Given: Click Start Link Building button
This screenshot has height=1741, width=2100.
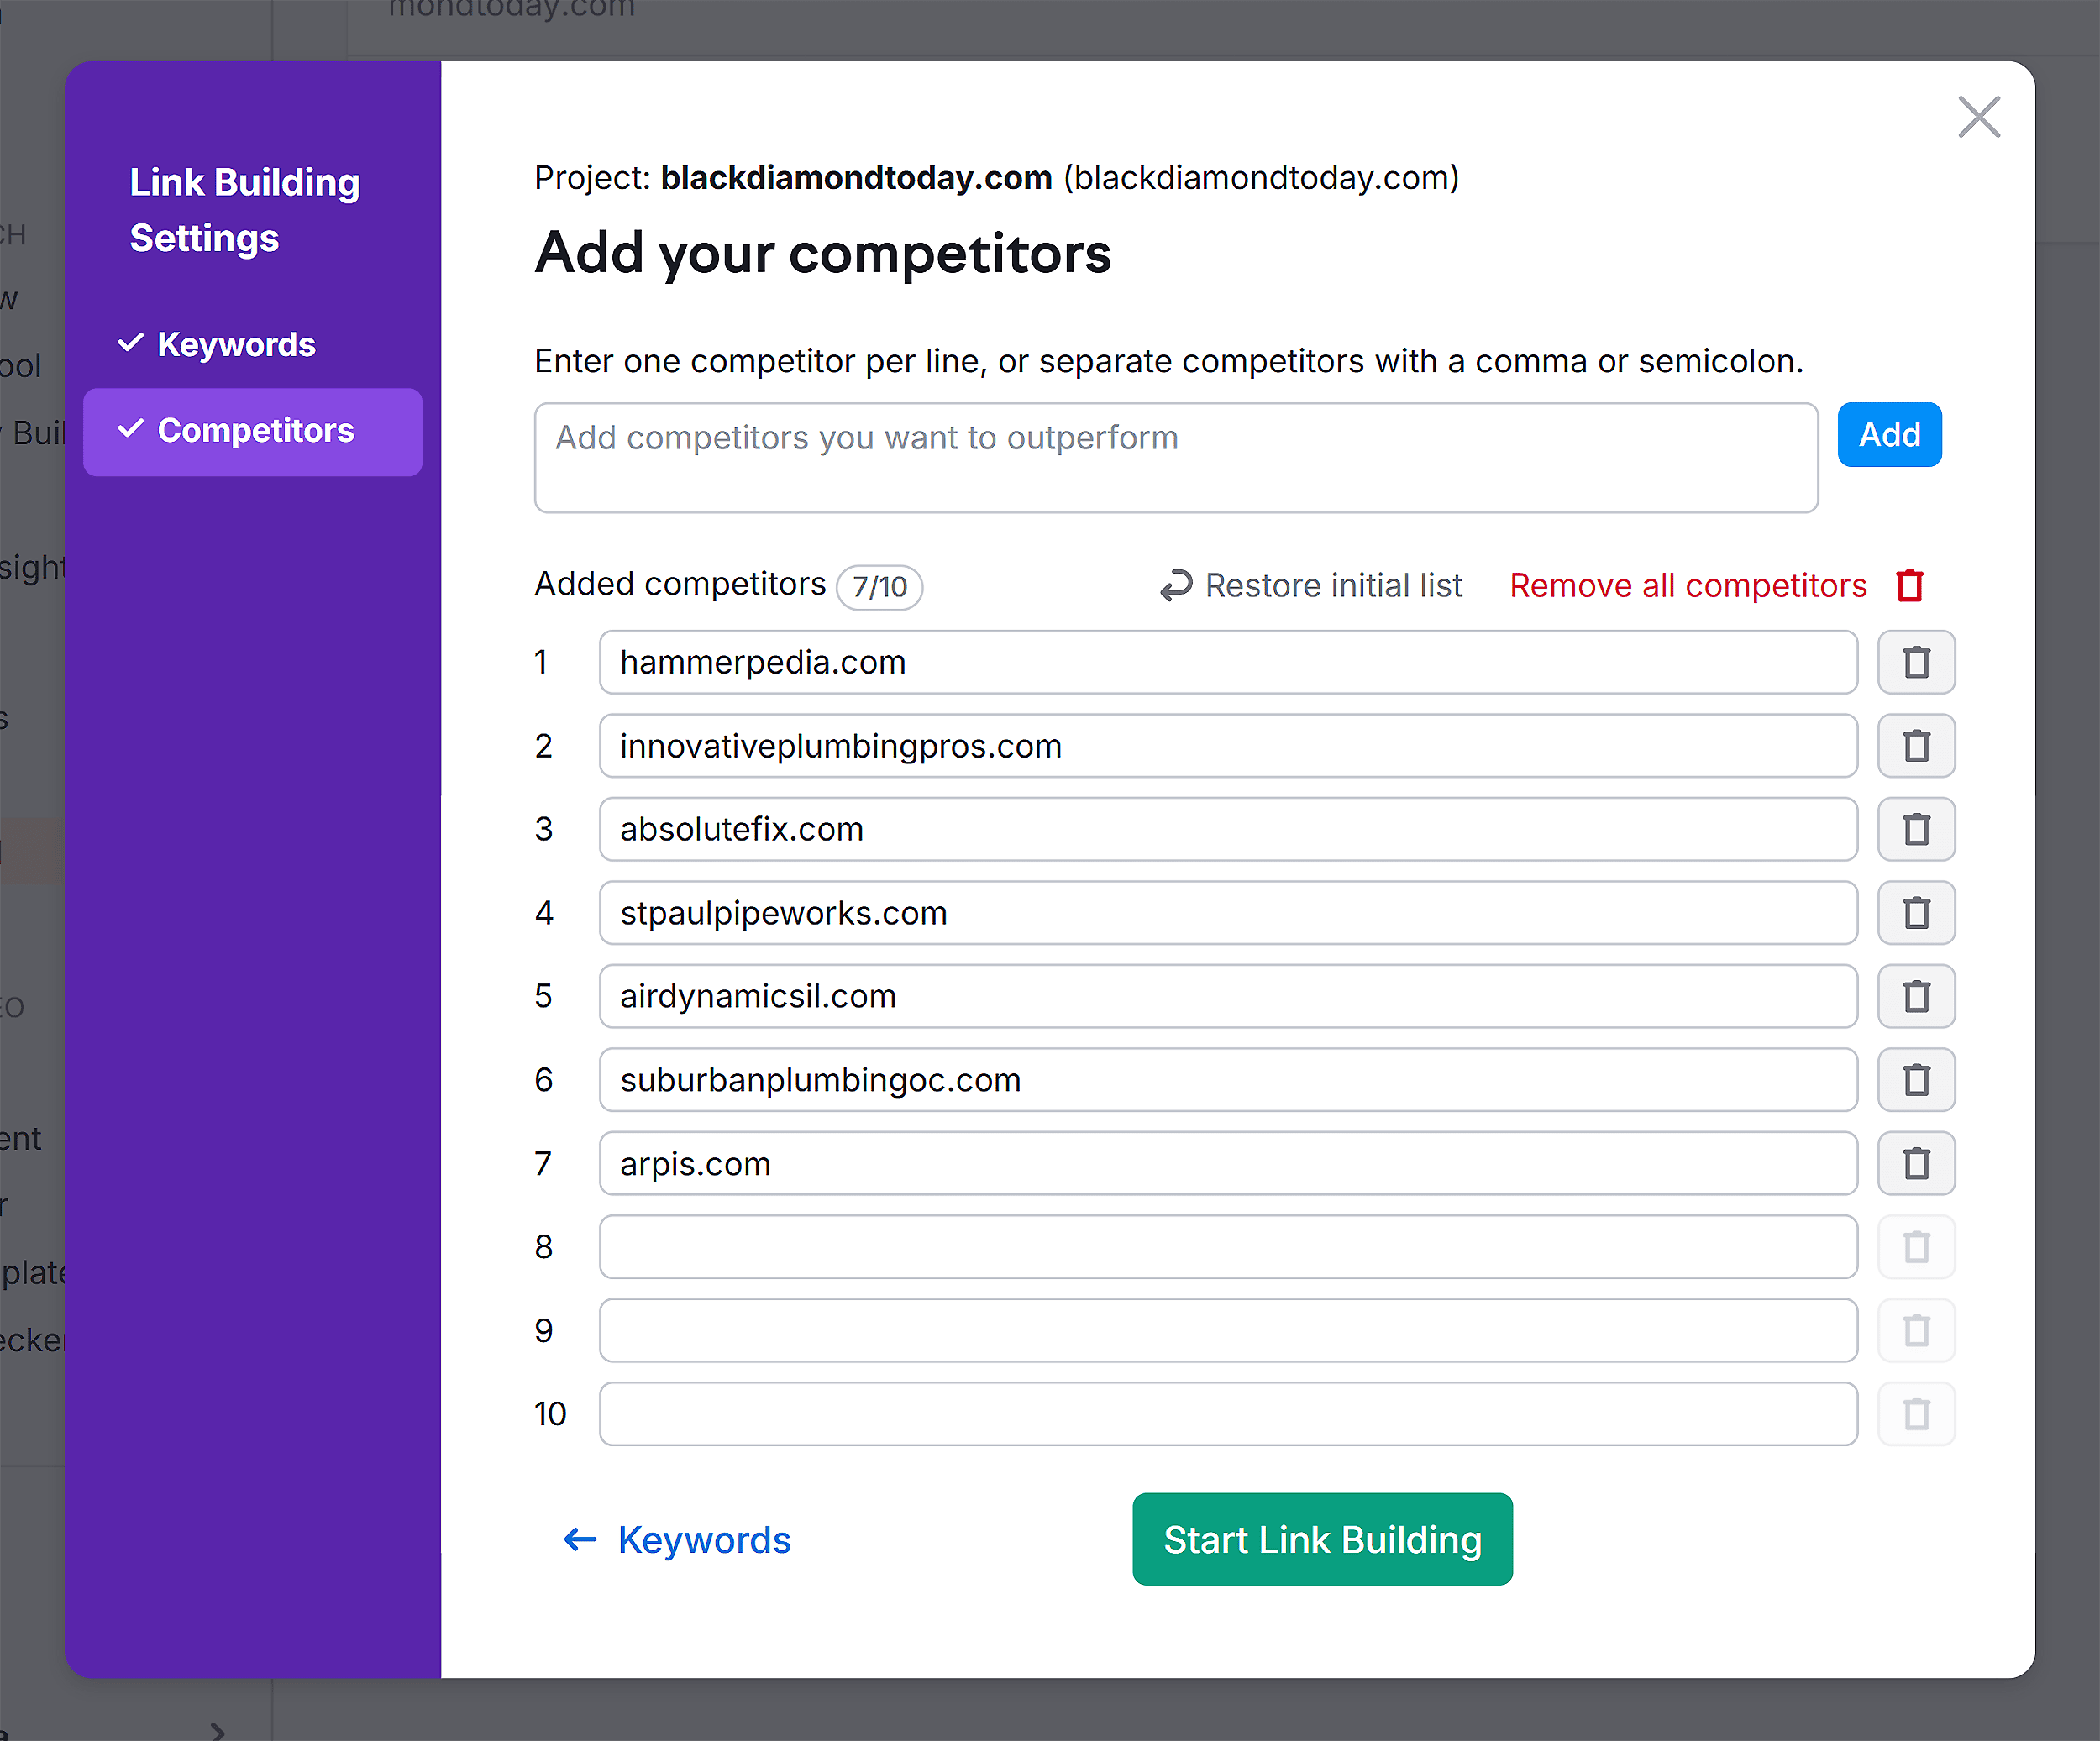Looking at the screenshot, I should pos(1322,1539).
